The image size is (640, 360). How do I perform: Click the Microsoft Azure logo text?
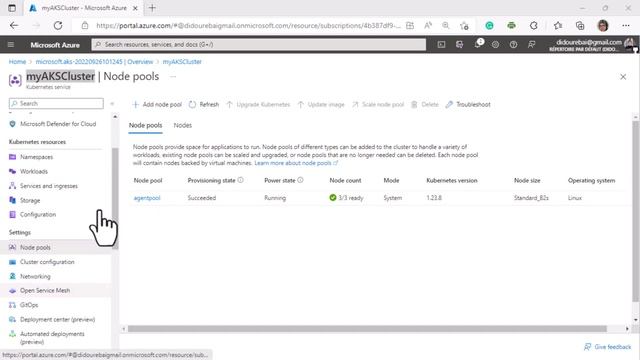tap(55, 44)
